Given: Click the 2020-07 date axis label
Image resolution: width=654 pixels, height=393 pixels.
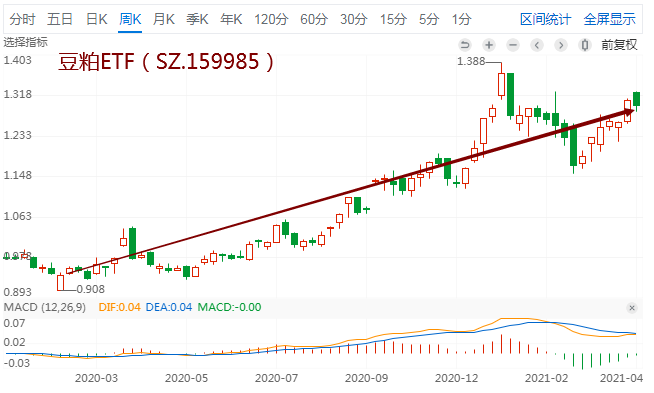Looking at the screenshot, I should tap(276, 378).
